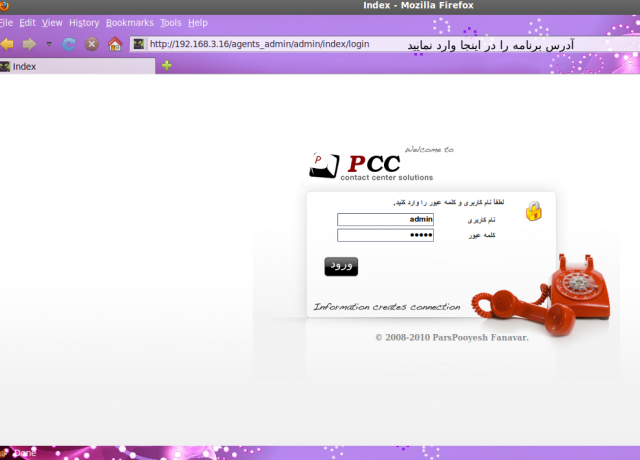This screenshot has width=640, height=460.
Task: Reload the page with the refresh icon
Action: [69, 44]
